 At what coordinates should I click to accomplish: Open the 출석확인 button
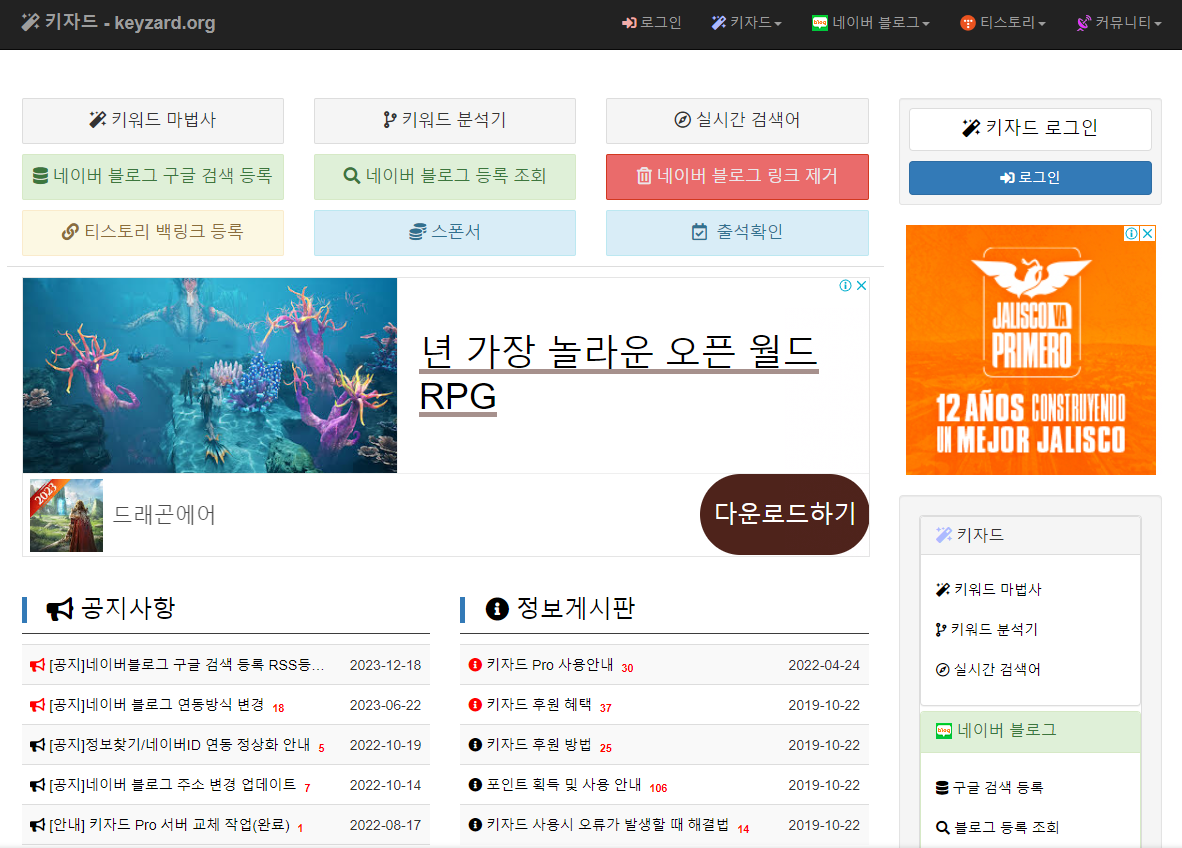[x=737, y=232]
